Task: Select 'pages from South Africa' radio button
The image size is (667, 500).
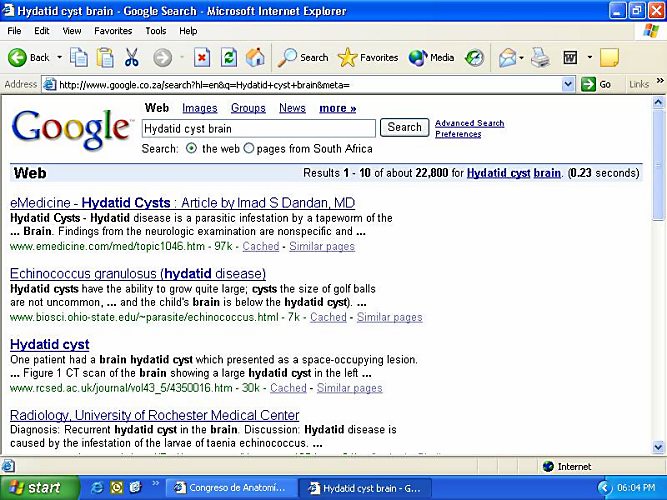Action: [249, 148]
